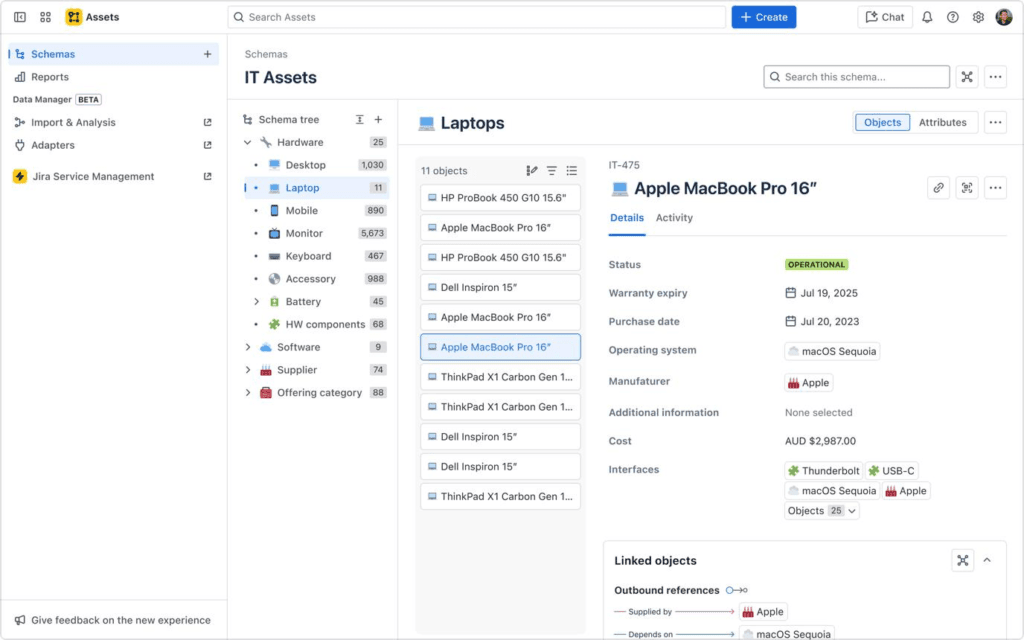This screenshot has height=640, width=1024.
Task: Open the Chat button
Action: 885,17
